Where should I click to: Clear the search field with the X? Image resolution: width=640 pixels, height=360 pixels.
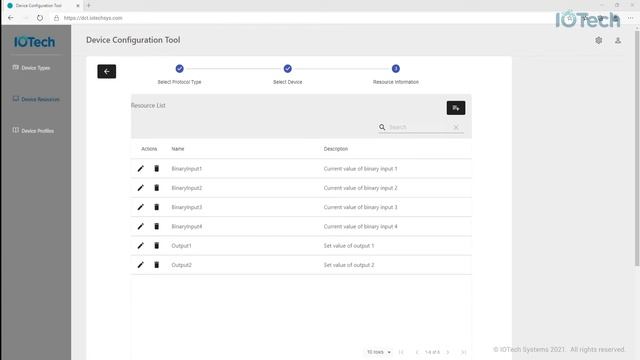456,127
